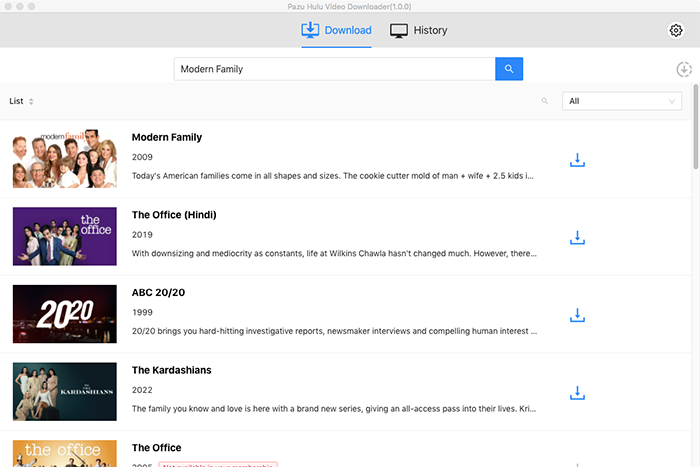
Task: Click the year 2009 text
Action: pyautogui.click(x=142, y=157)
